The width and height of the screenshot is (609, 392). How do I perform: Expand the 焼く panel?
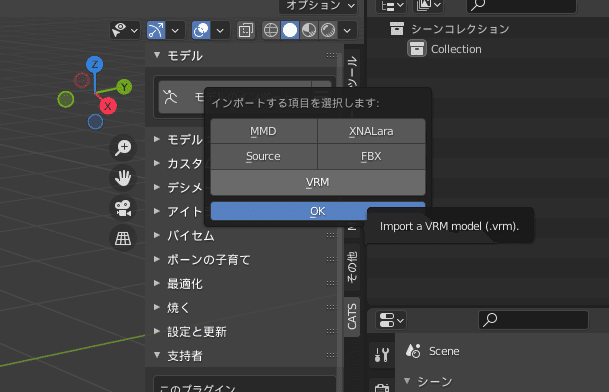[157, 308]
